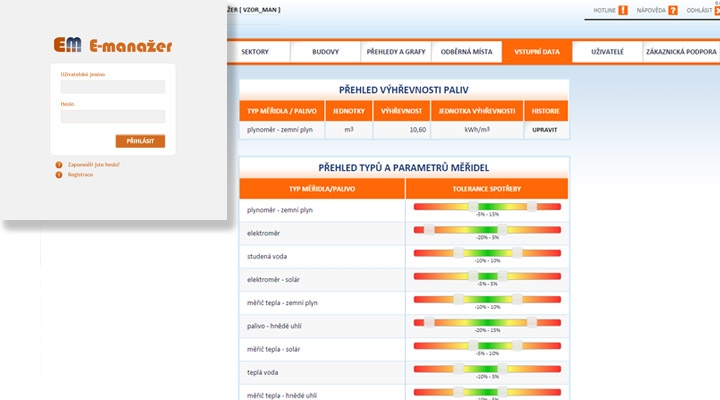Click into the Uživatelské jméno field
Screen dimensions: 720x400
click(x=113, y=87)
